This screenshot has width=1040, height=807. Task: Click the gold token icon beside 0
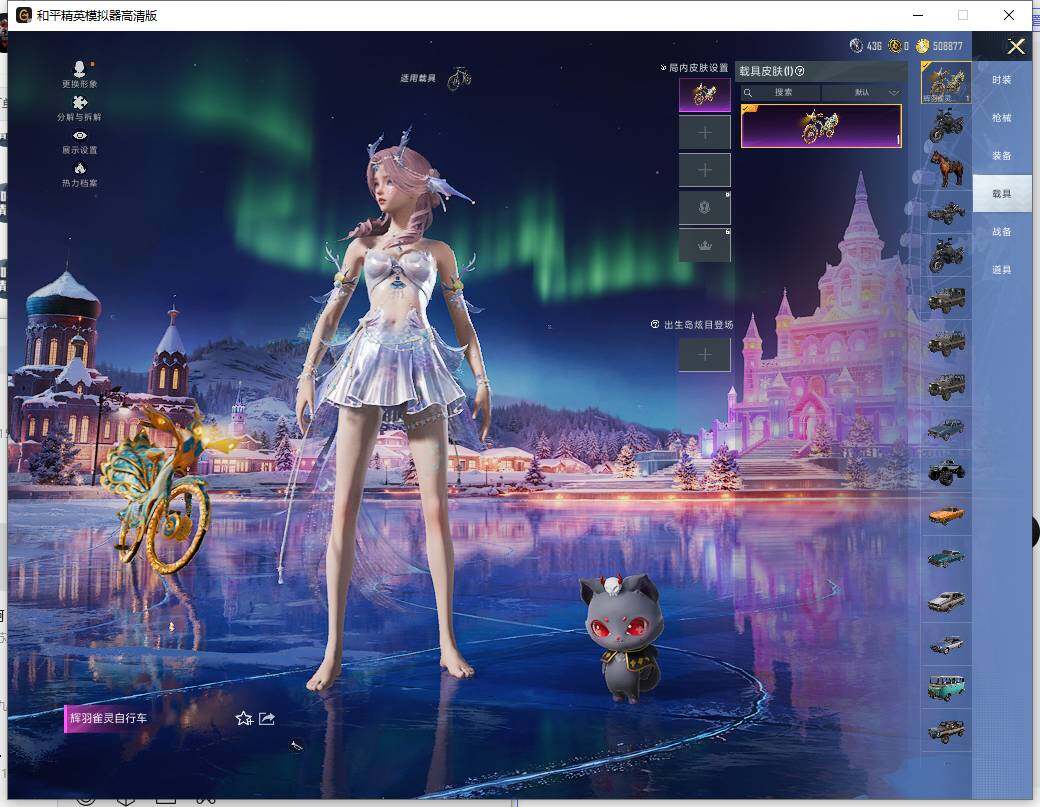(895, 46)
